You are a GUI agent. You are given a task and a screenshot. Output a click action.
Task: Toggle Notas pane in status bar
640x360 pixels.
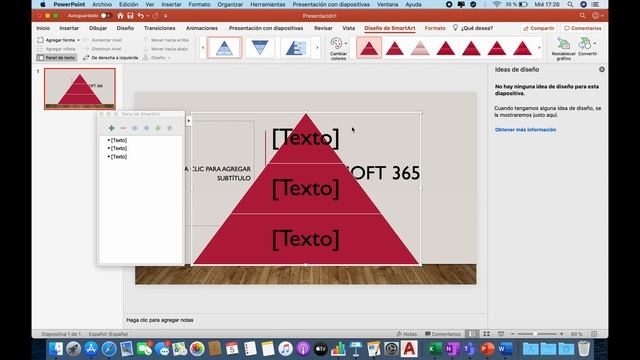407,334
